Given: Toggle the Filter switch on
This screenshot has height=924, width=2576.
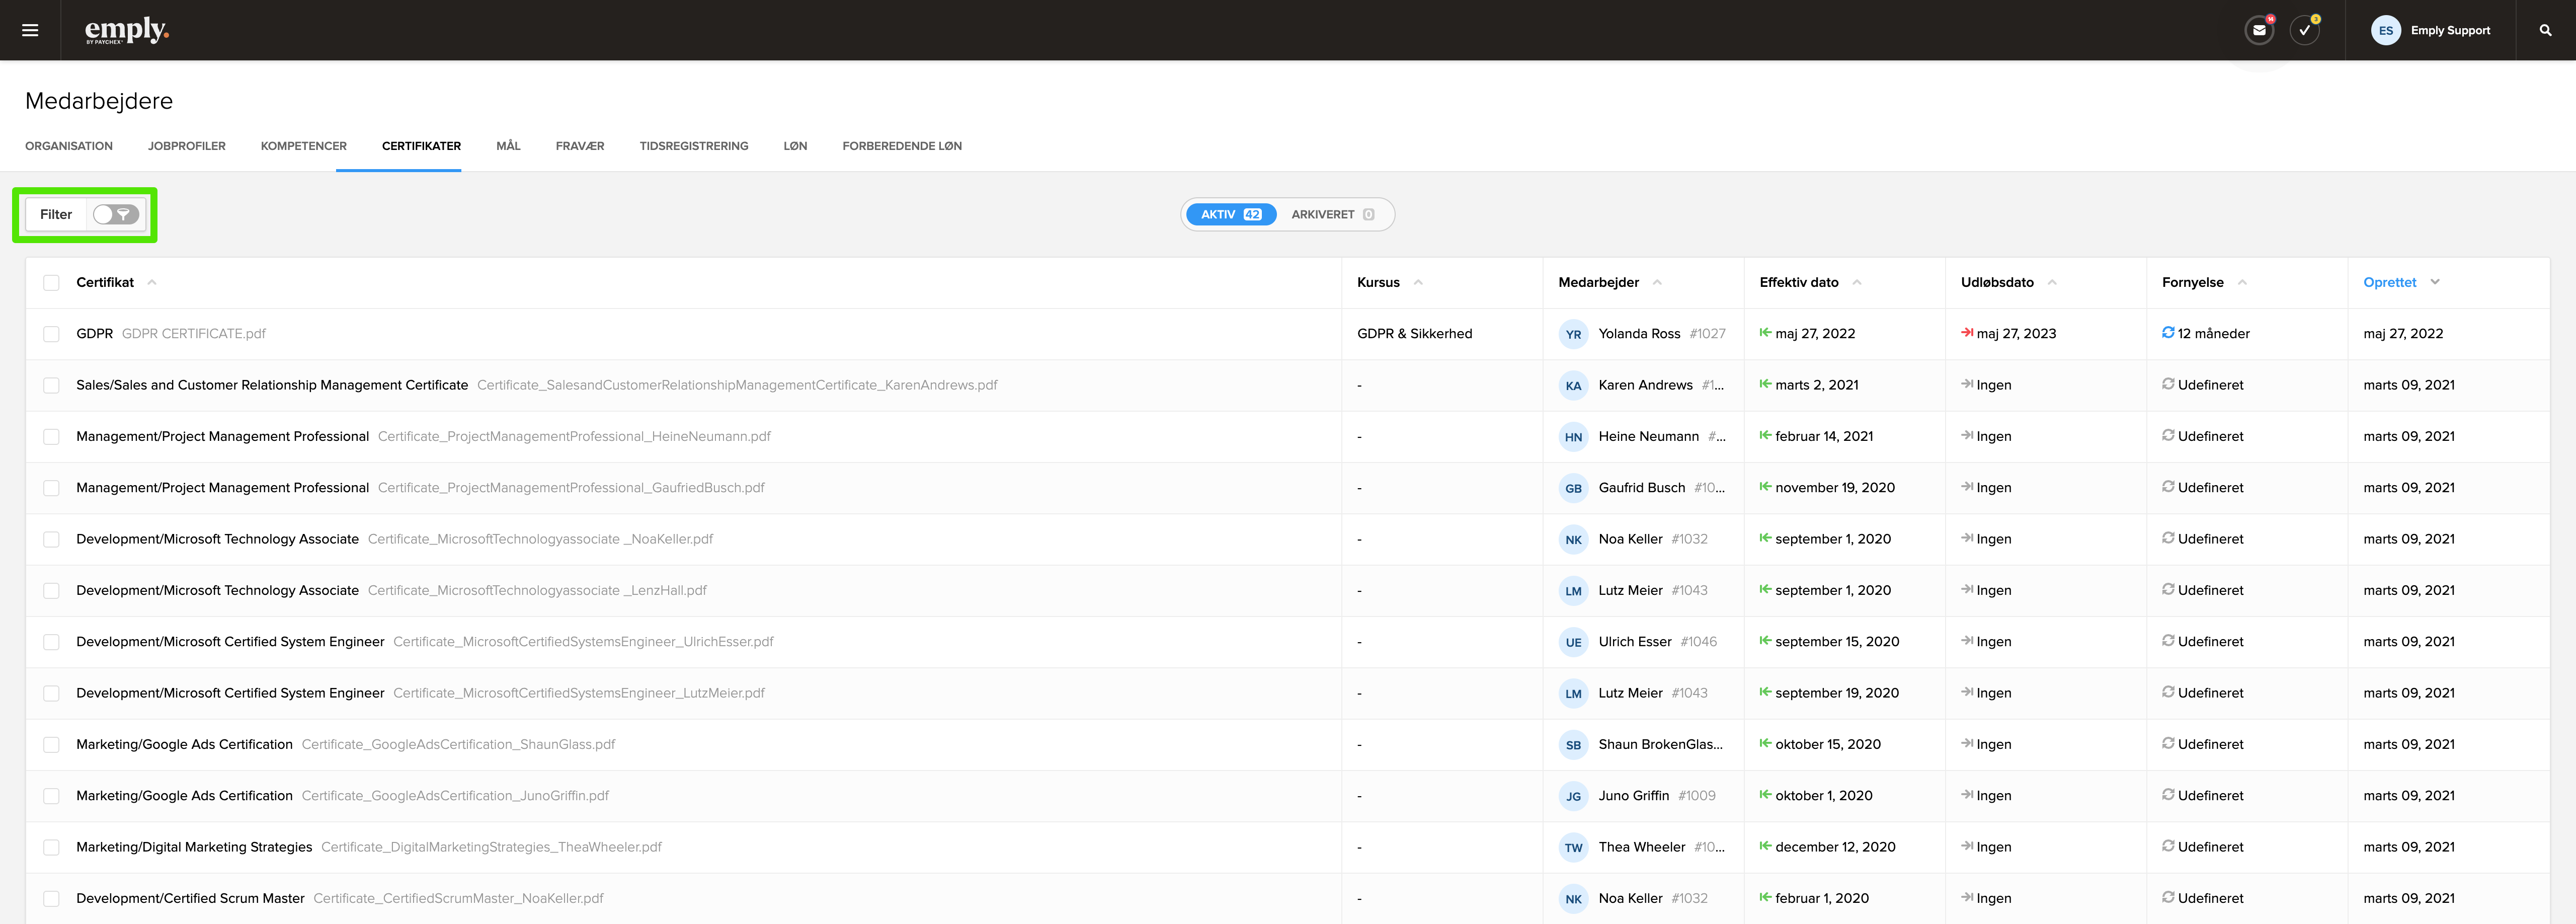Looking at the screenshot, I should 116,214.
